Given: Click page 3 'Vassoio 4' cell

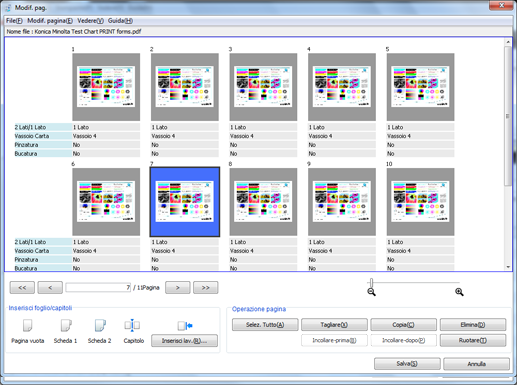Looking at the screenshot, I should 263,136.
